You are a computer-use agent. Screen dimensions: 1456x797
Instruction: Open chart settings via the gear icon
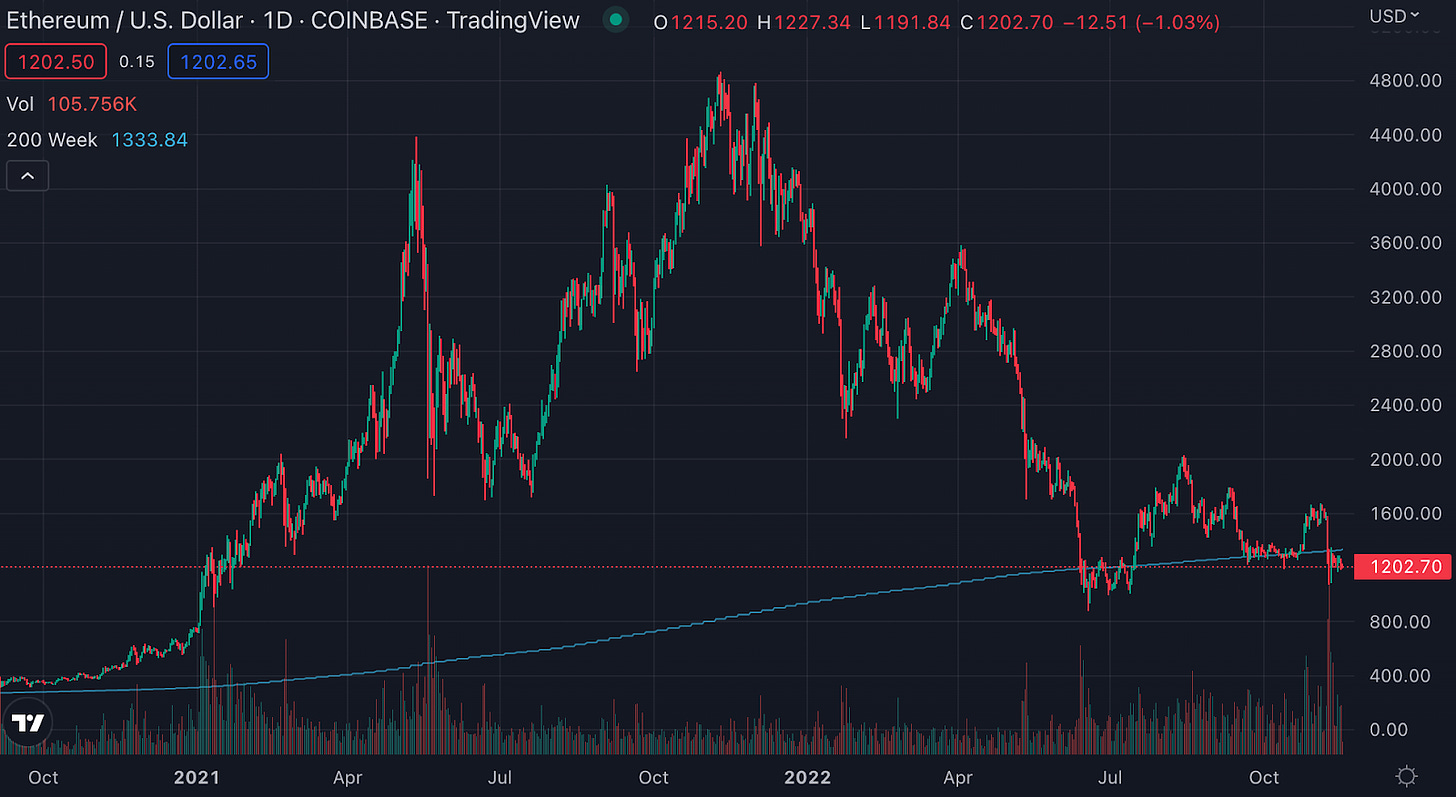[x=1407, y=776]
